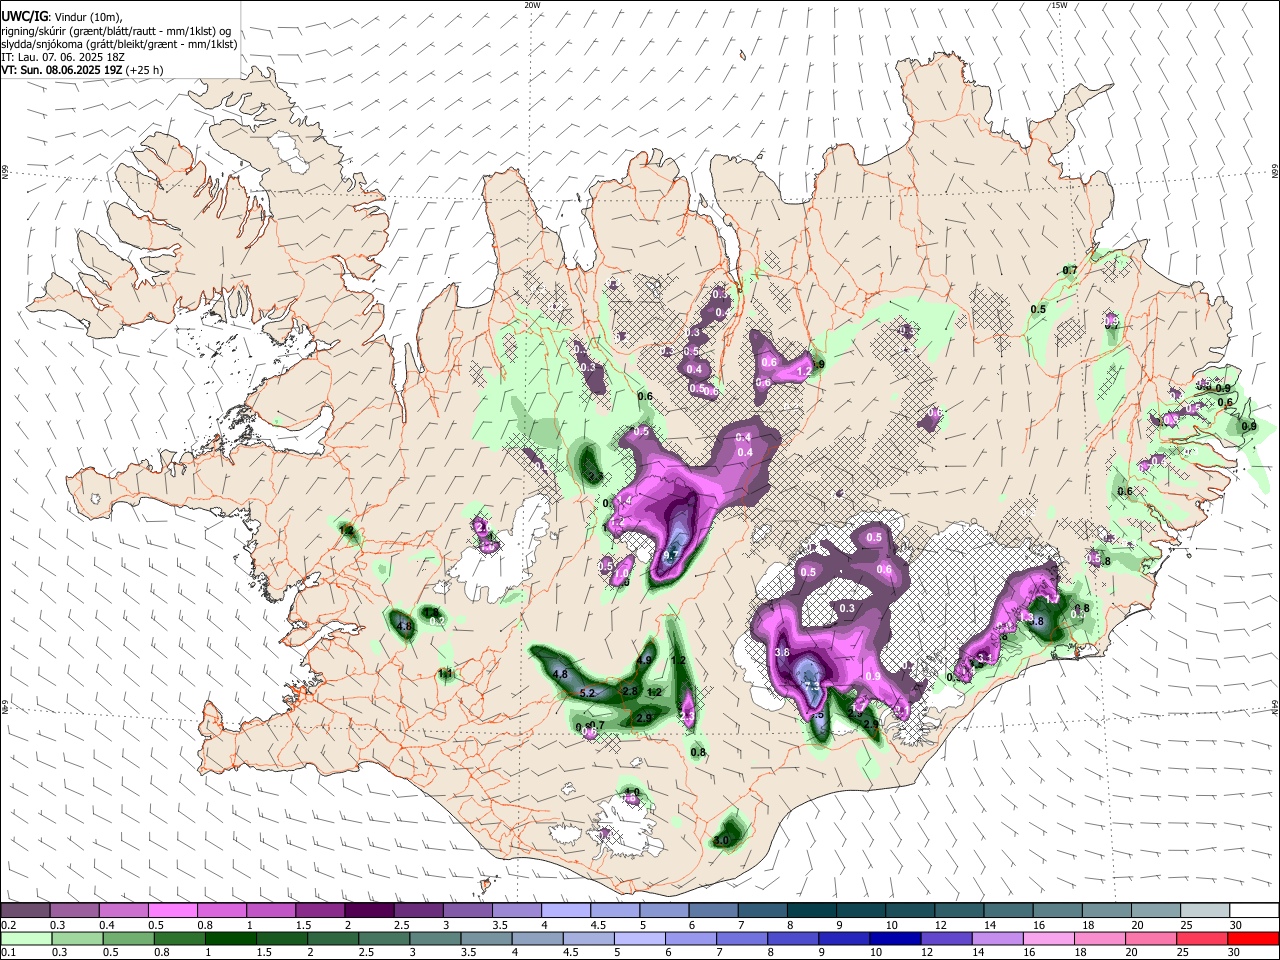Click the 'IT: Lau. 07. 06. 2025 18Z' line
This screenshot has height=960, width=1280.
click(x=62, y=57)
